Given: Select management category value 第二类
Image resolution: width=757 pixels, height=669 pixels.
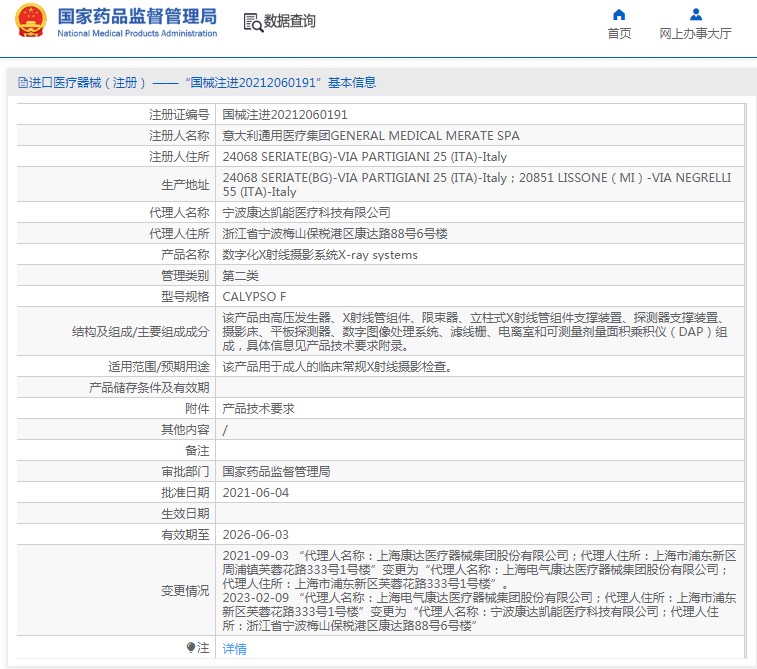Looking at the screenshot, I should tap(240, 276).
